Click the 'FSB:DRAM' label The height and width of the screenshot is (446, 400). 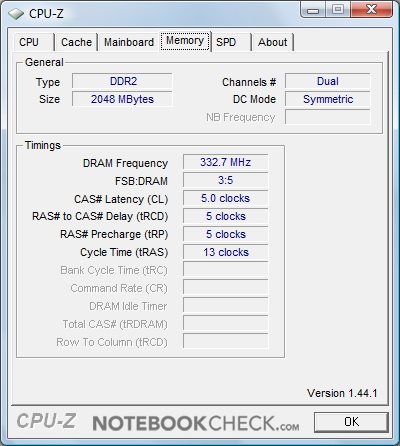click(x=141, y=181)
